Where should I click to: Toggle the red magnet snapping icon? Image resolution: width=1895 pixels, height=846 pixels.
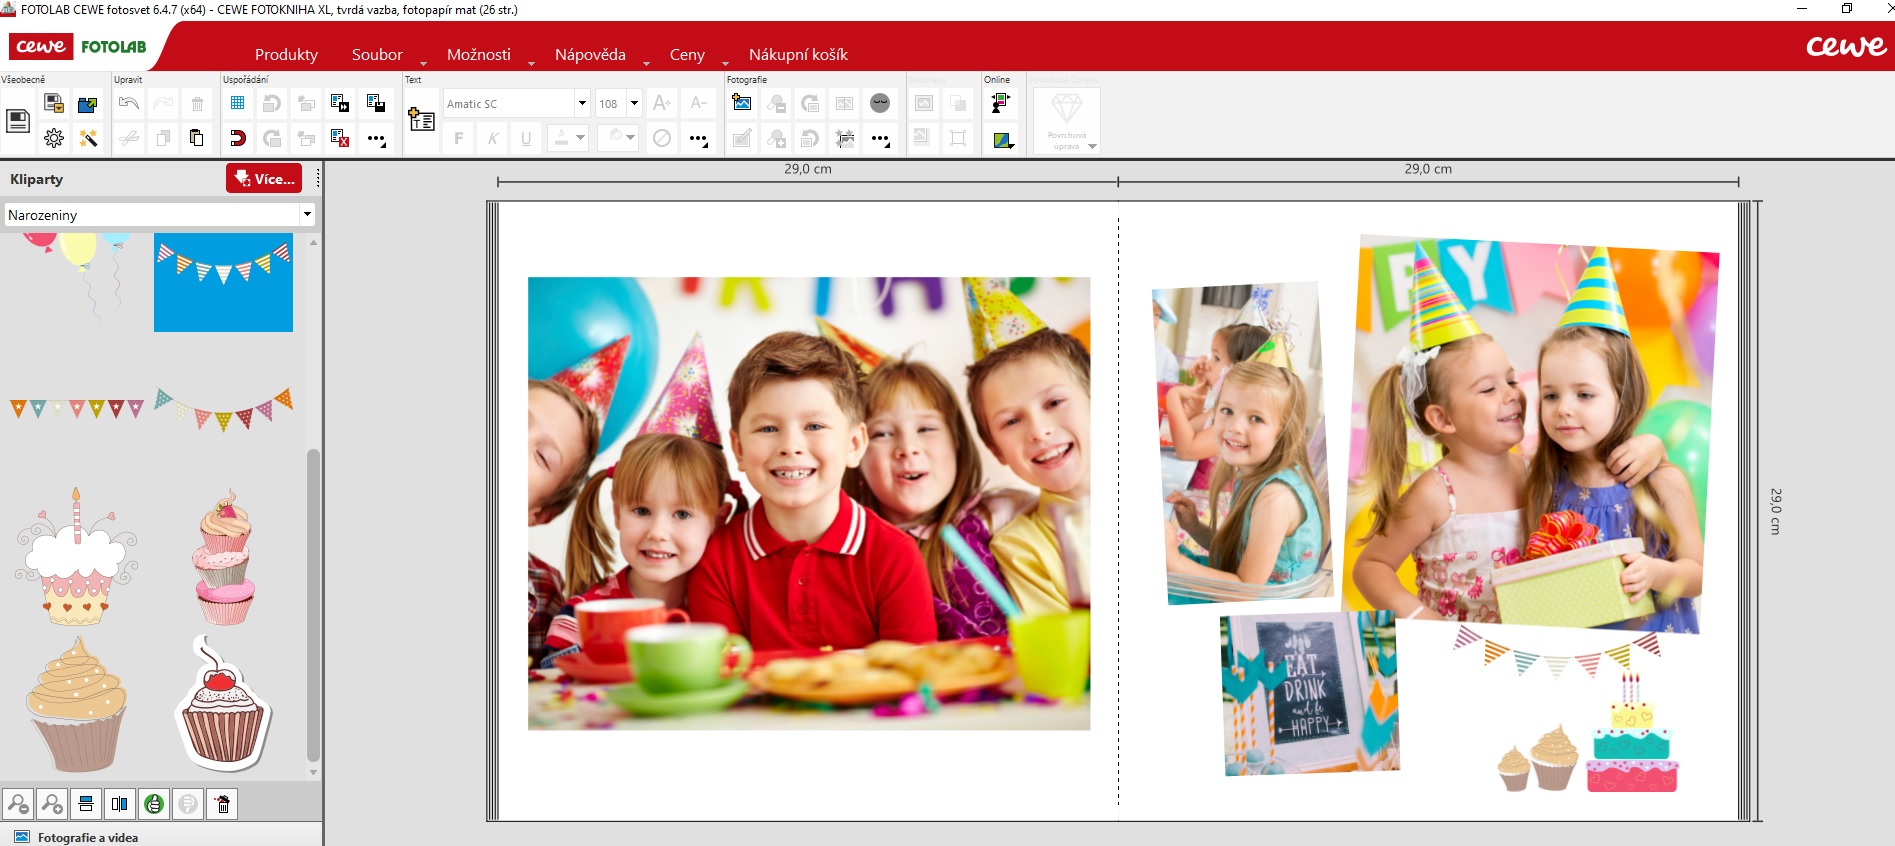click(237, 138)
